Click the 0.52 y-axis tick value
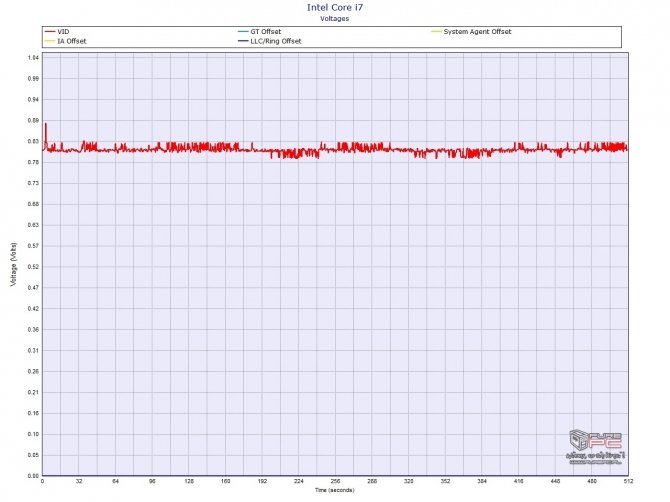 (x=33, y=267)
